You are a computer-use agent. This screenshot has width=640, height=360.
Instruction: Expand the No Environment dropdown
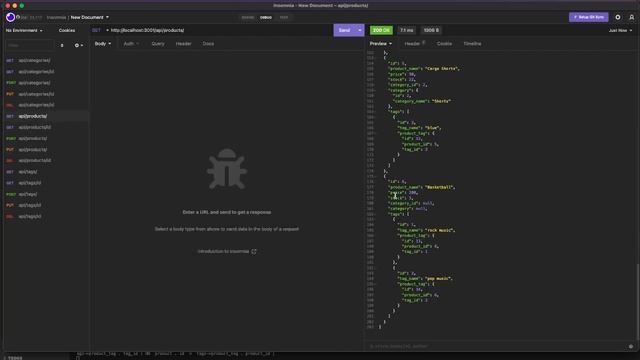click(x=24, y=30)
